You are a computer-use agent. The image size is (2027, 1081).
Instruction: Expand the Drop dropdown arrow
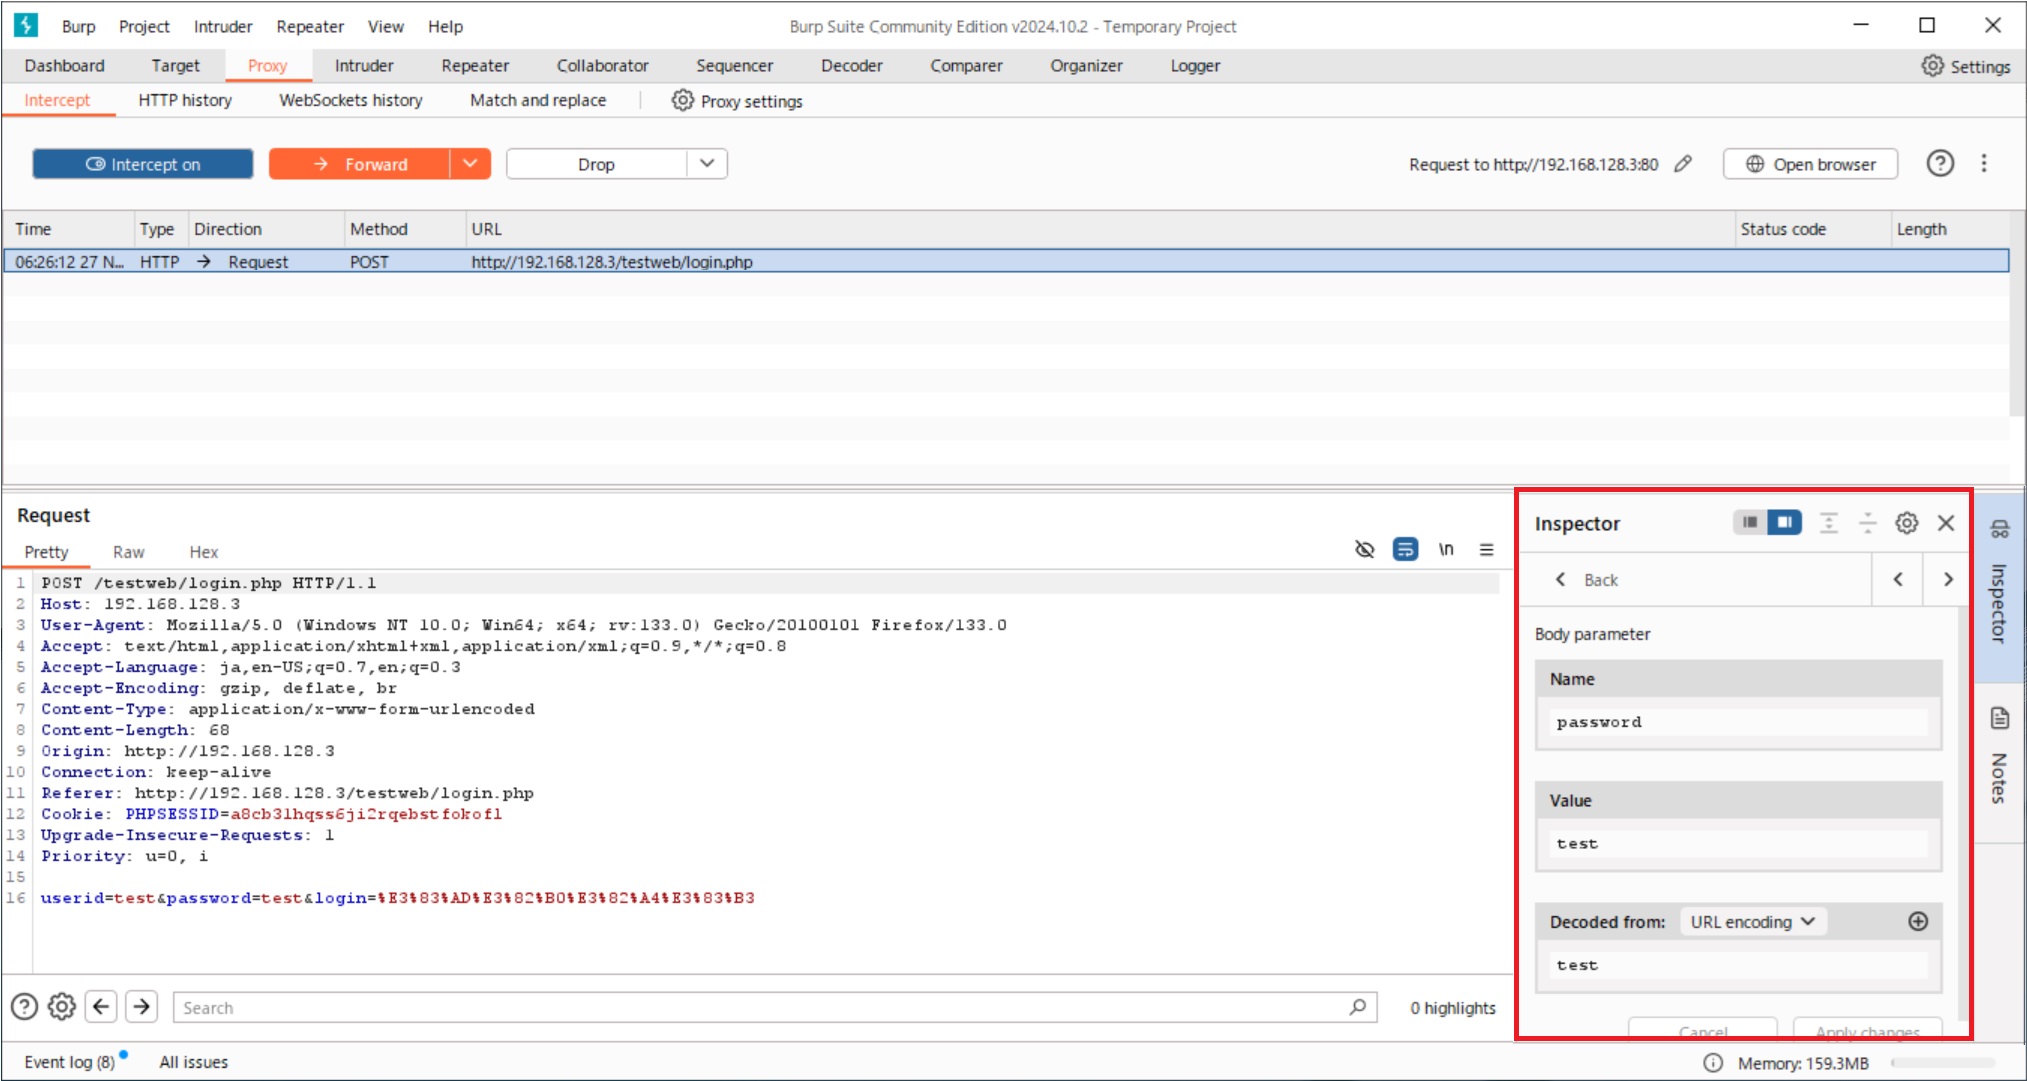707,164
